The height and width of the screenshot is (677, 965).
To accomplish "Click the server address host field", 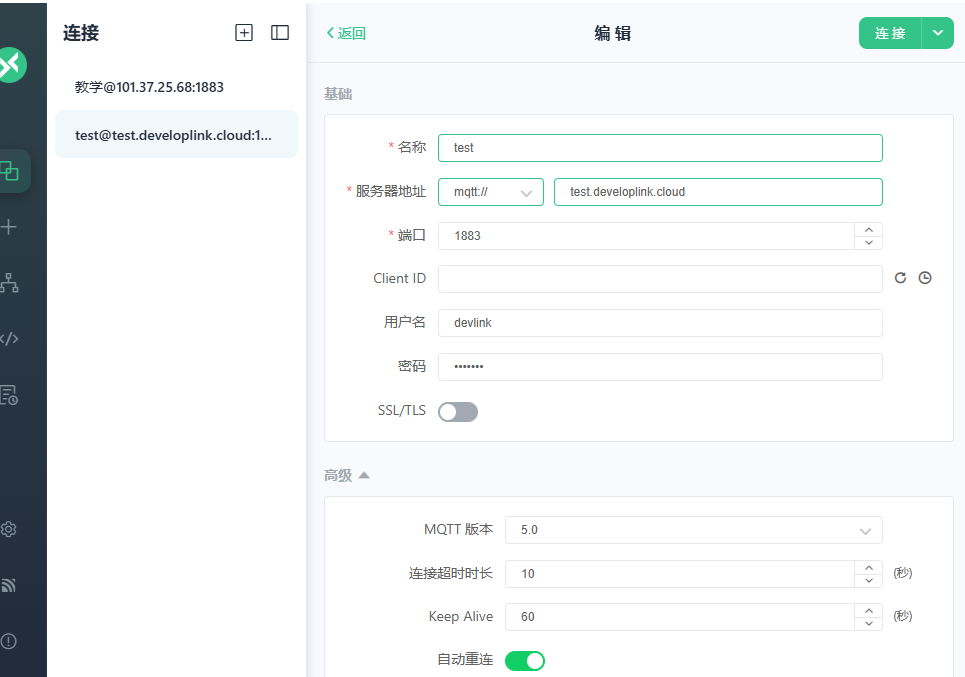I will (718, 192).
